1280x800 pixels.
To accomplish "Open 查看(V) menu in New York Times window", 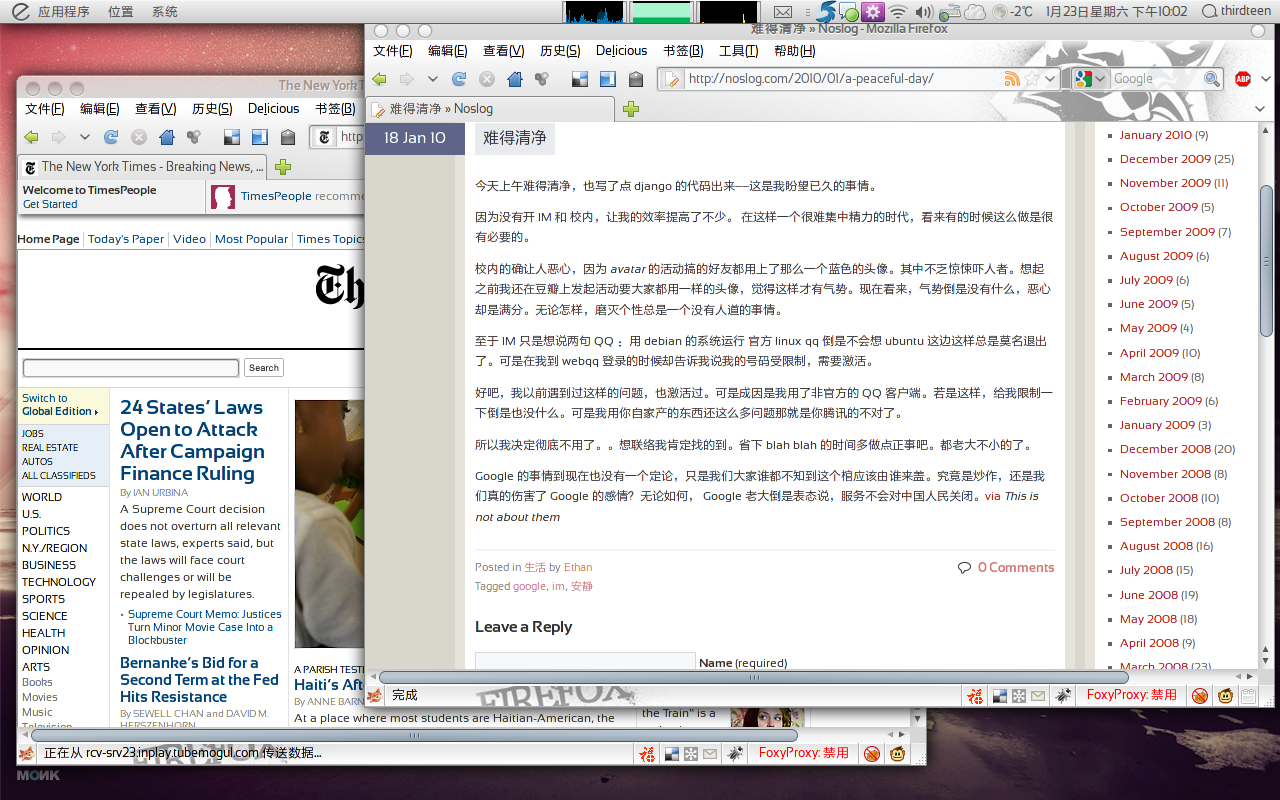I will (155, 109).
